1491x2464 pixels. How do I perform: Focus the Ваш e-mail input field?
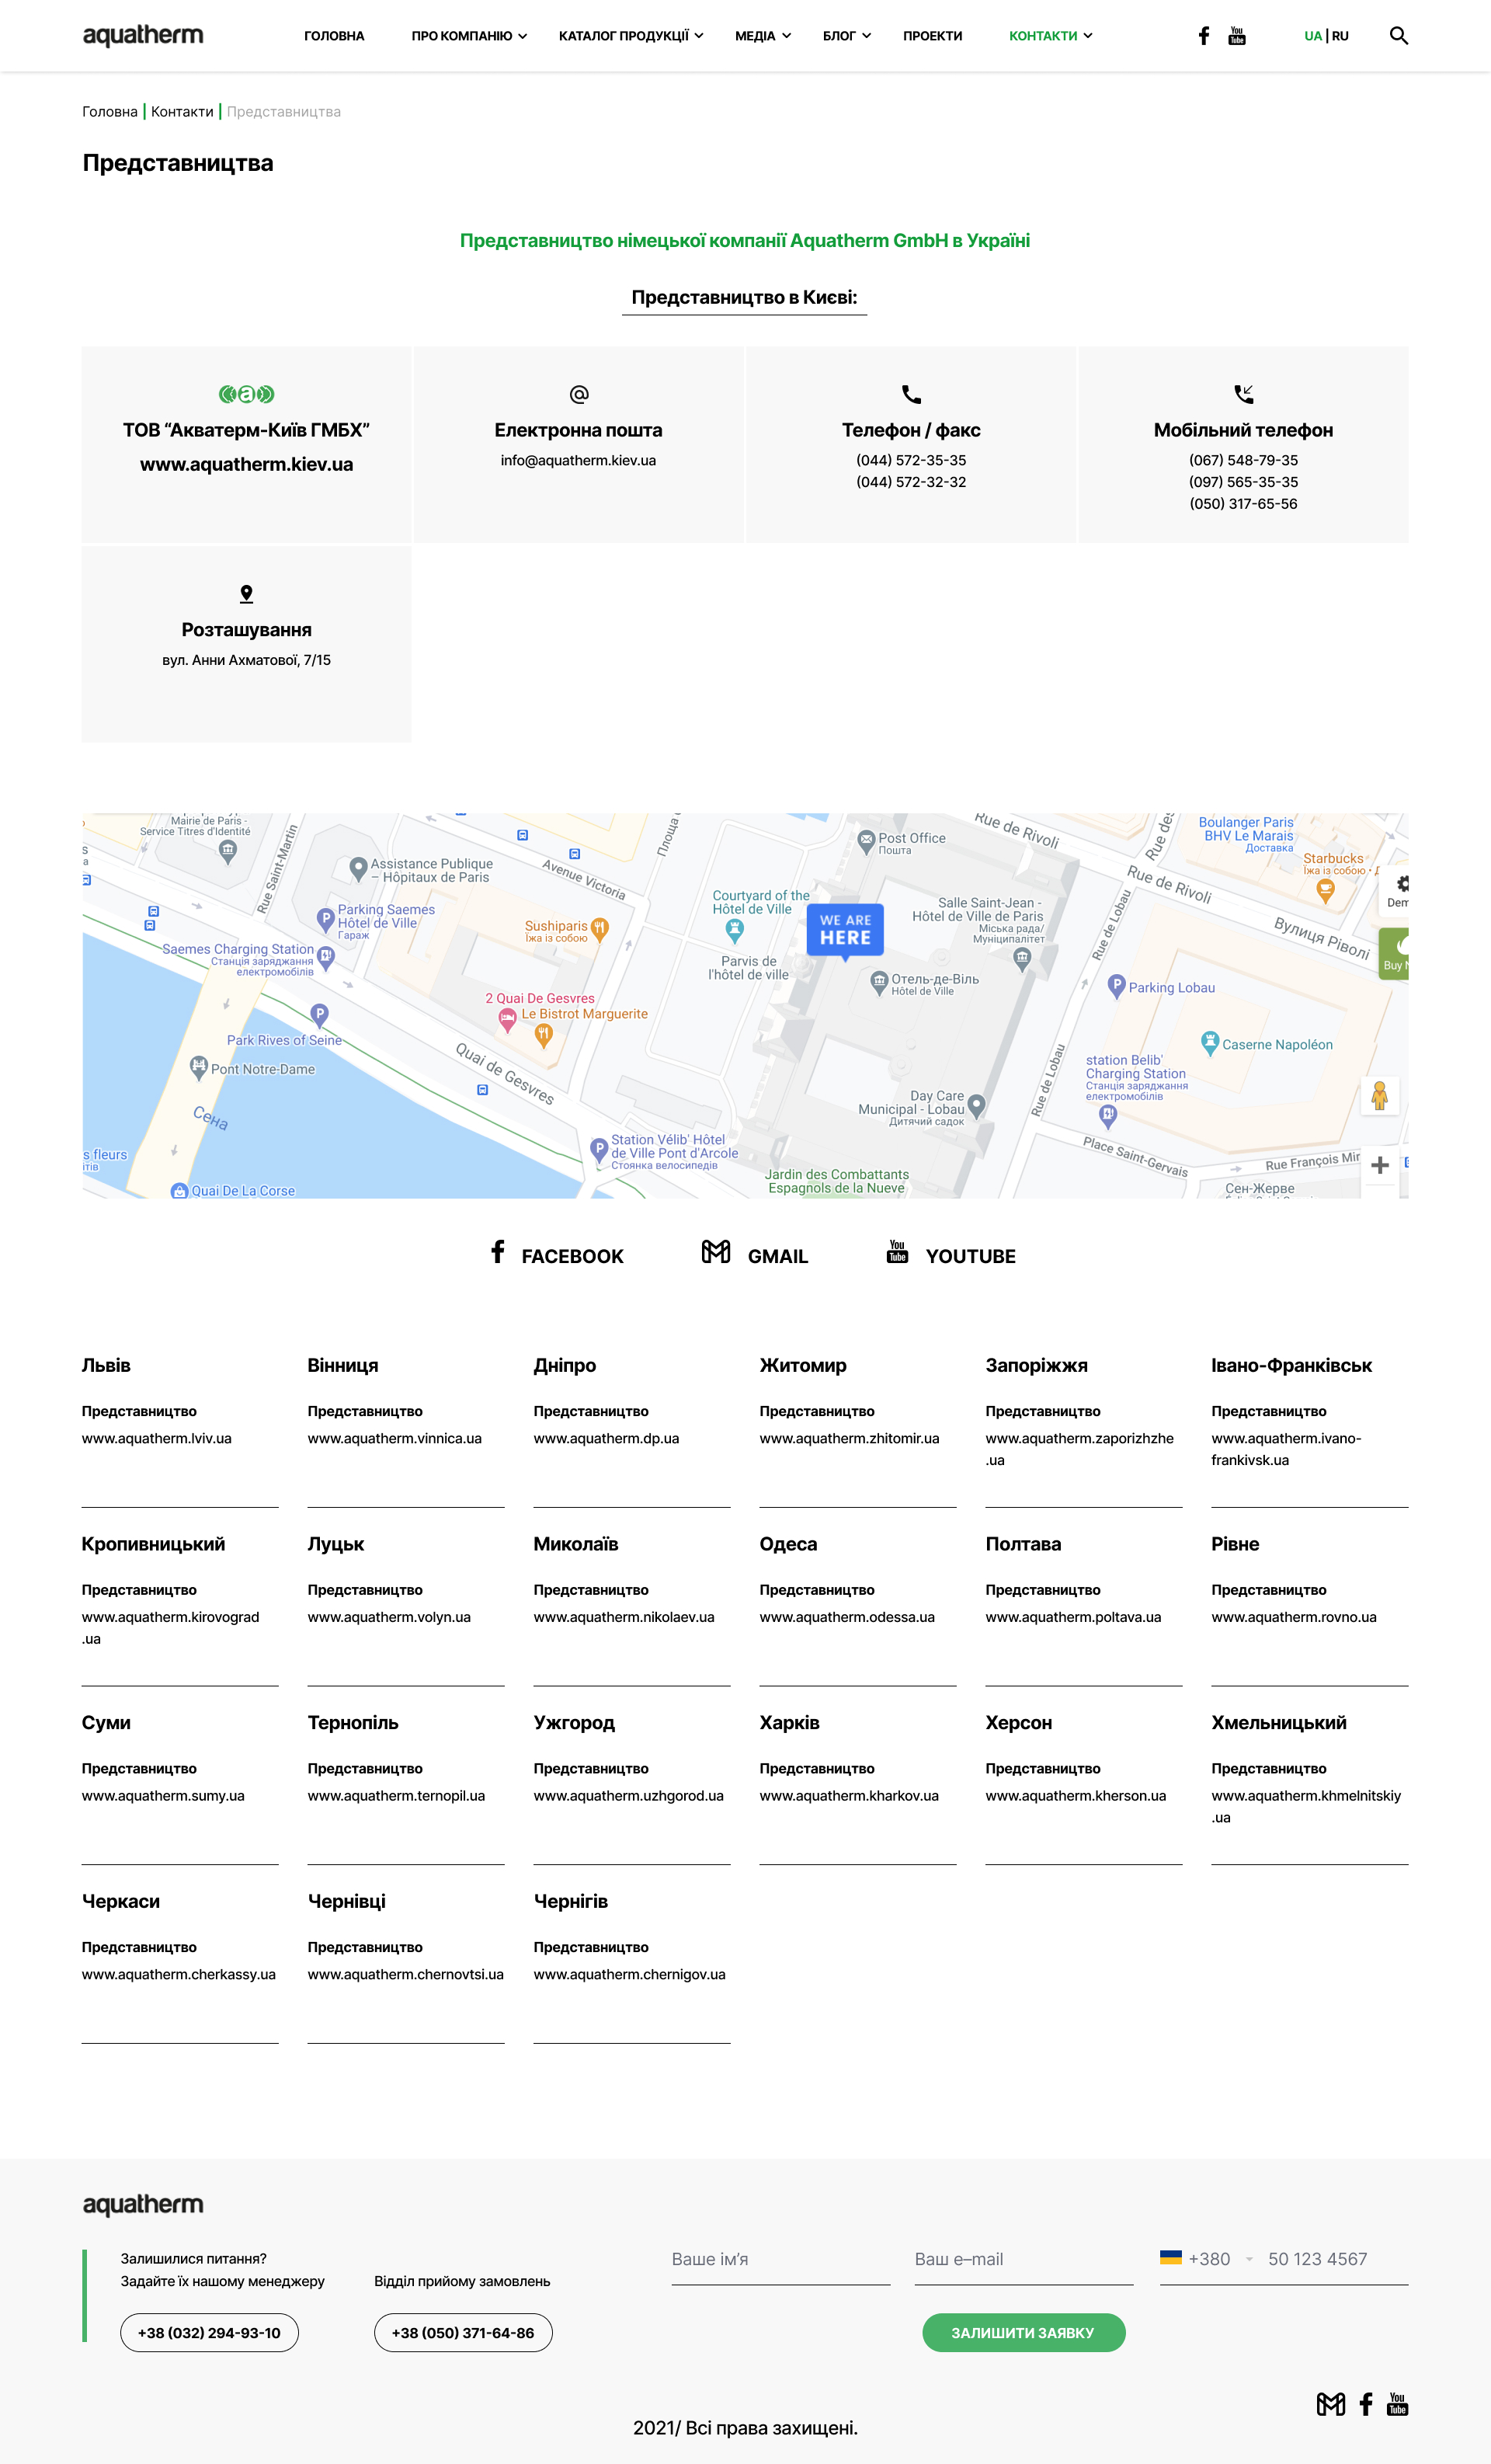coord(1024,2261)
